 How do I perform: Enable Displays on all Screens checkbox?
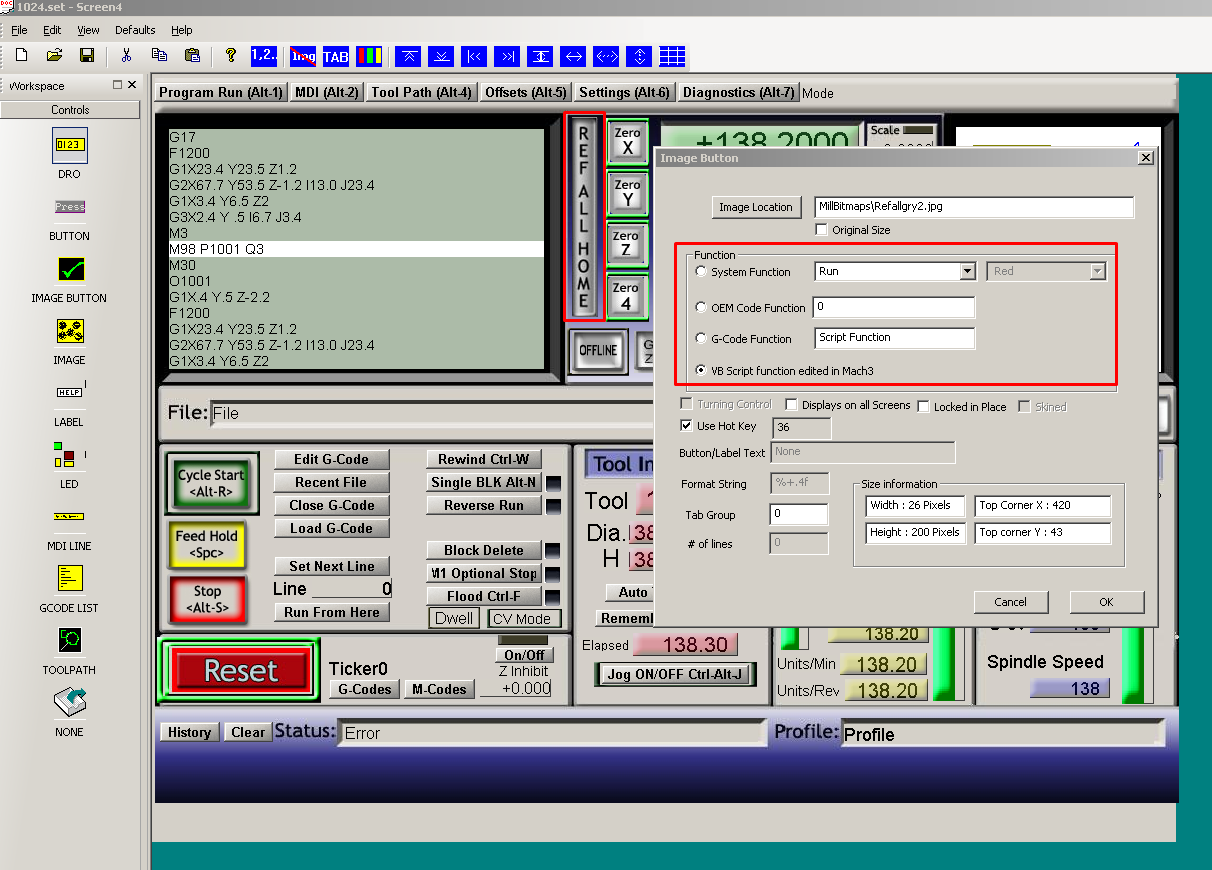[791, 405]
